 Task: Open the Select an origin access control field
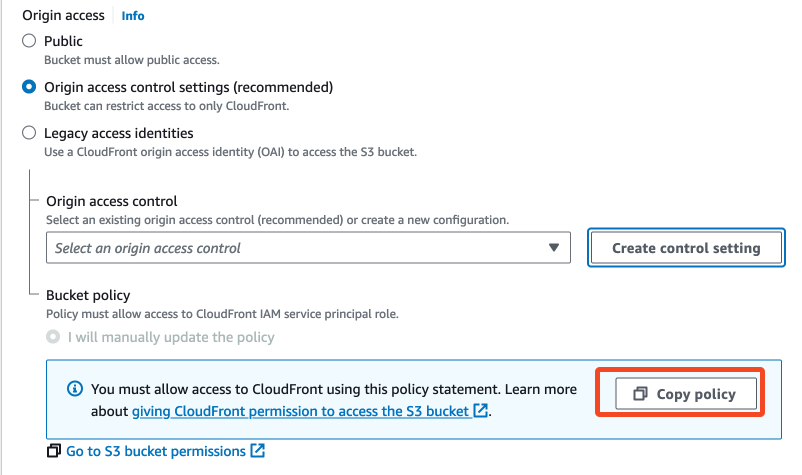(x=300, y=248)
